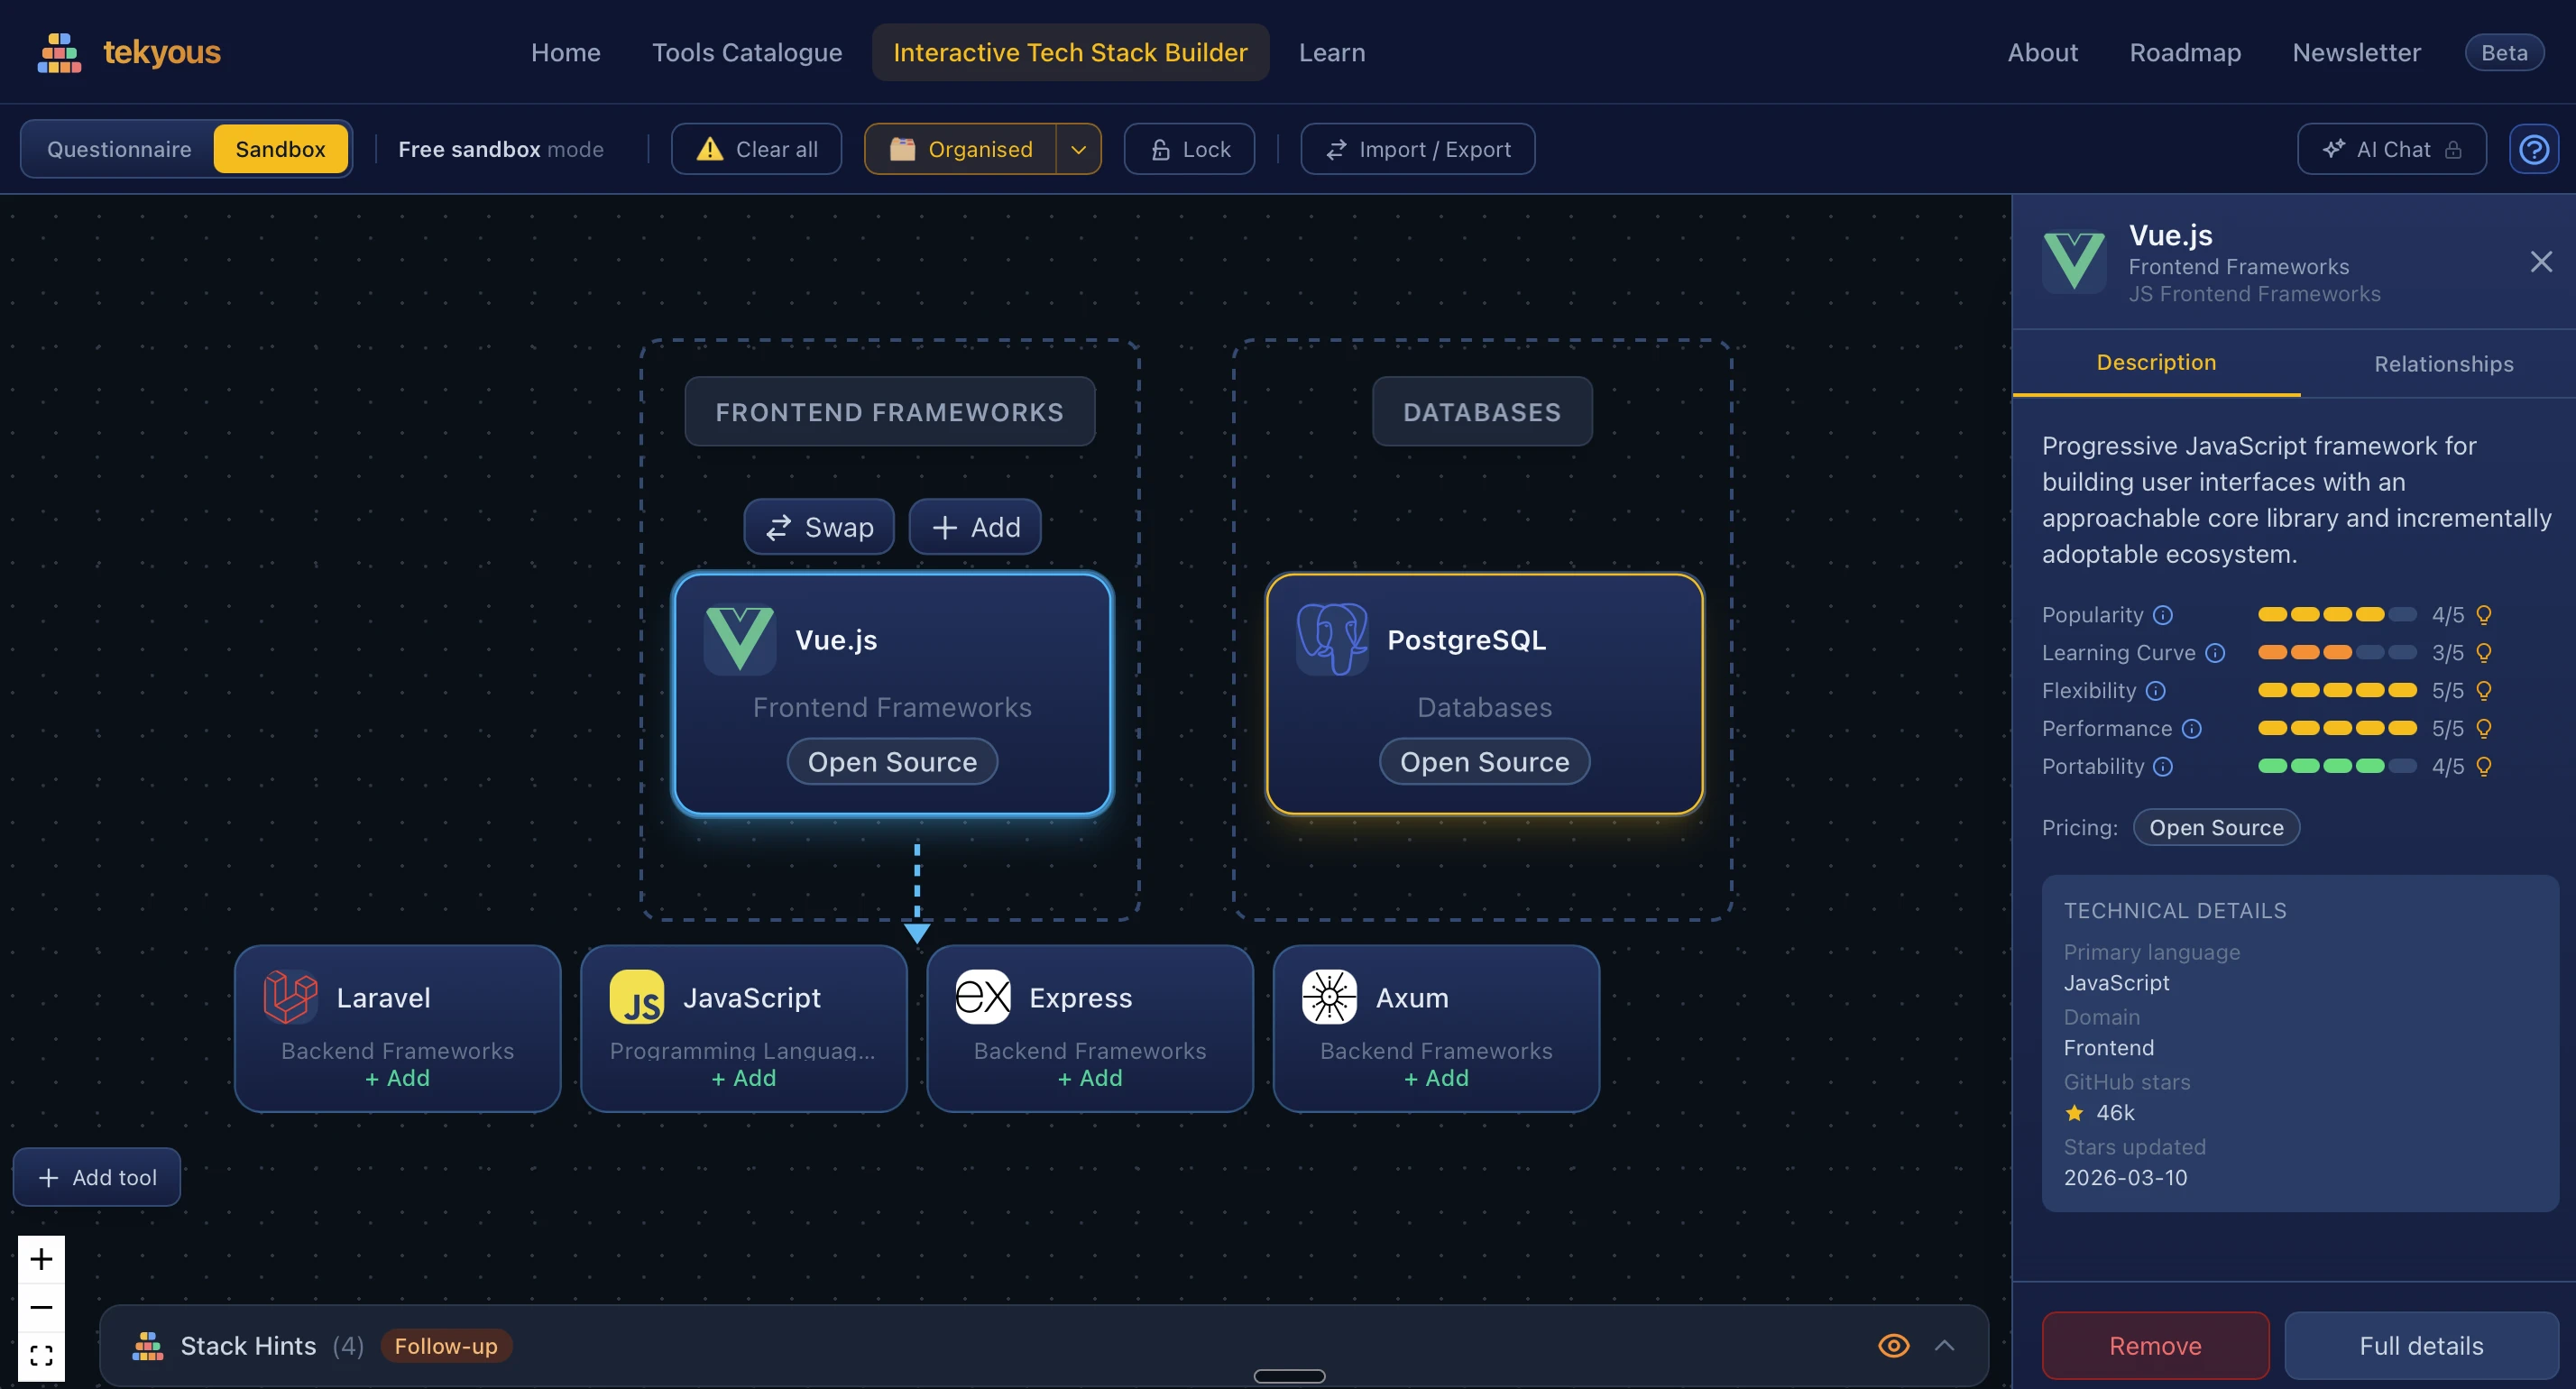Screen dimensions: 2576x1389
Task: Remove Vue.js from stack
Action: (x=2155, y=1346)
